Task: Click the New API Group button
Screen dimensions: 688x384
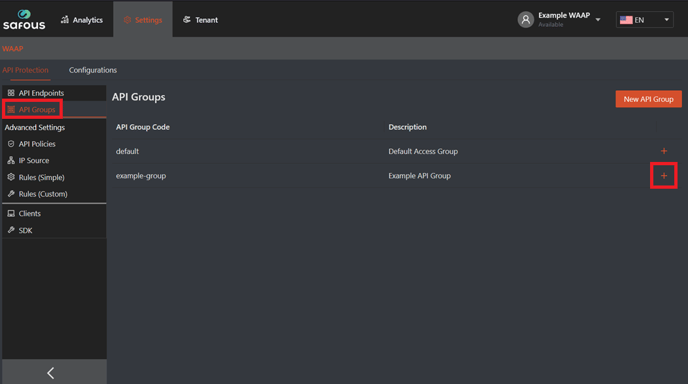Action: click(649, 99)
